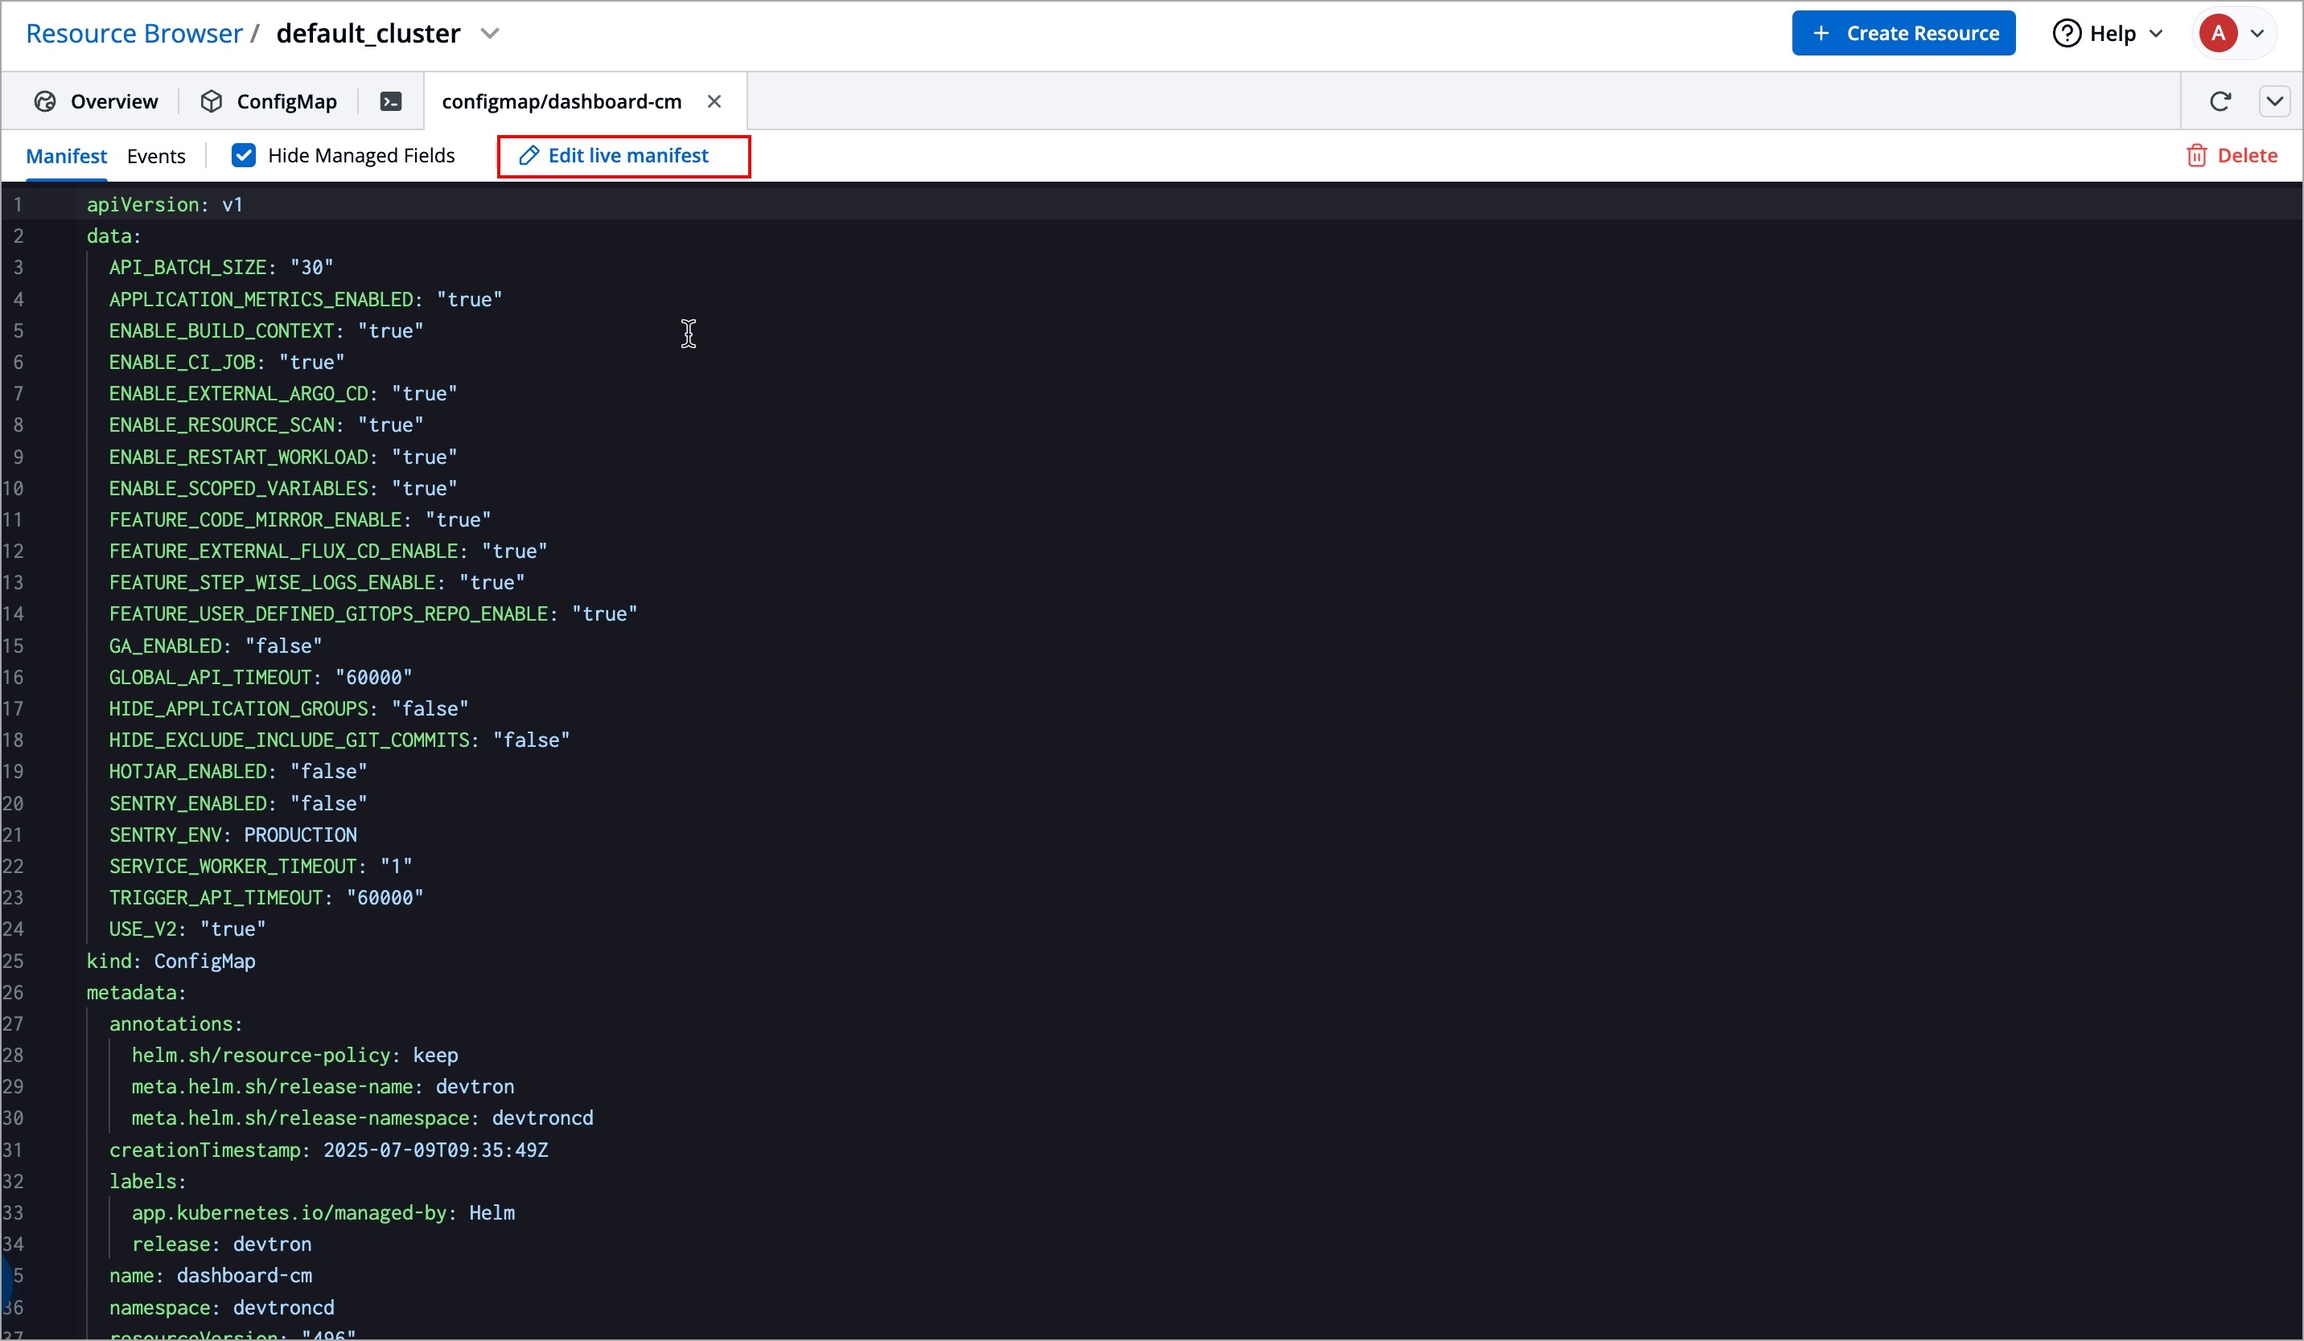Click the refresh icon in tab bar
The height and width of the screenshot is (1341, 2304).
(2220, 101)
